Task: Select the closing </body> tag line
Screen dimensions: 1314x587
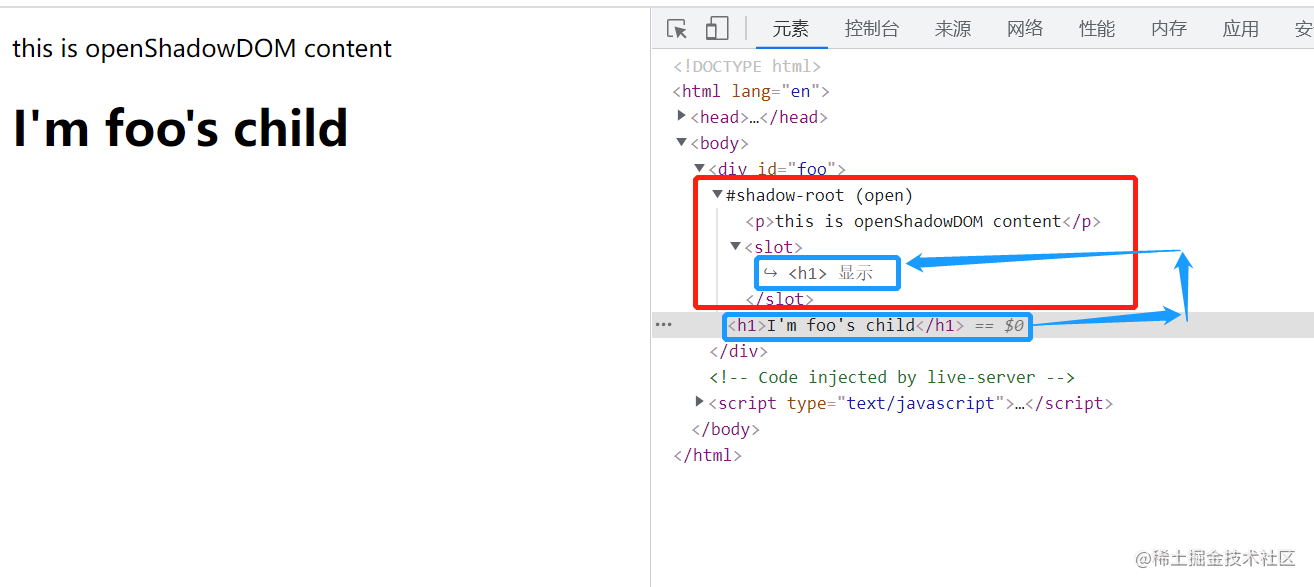Action: tap(725, 429)
